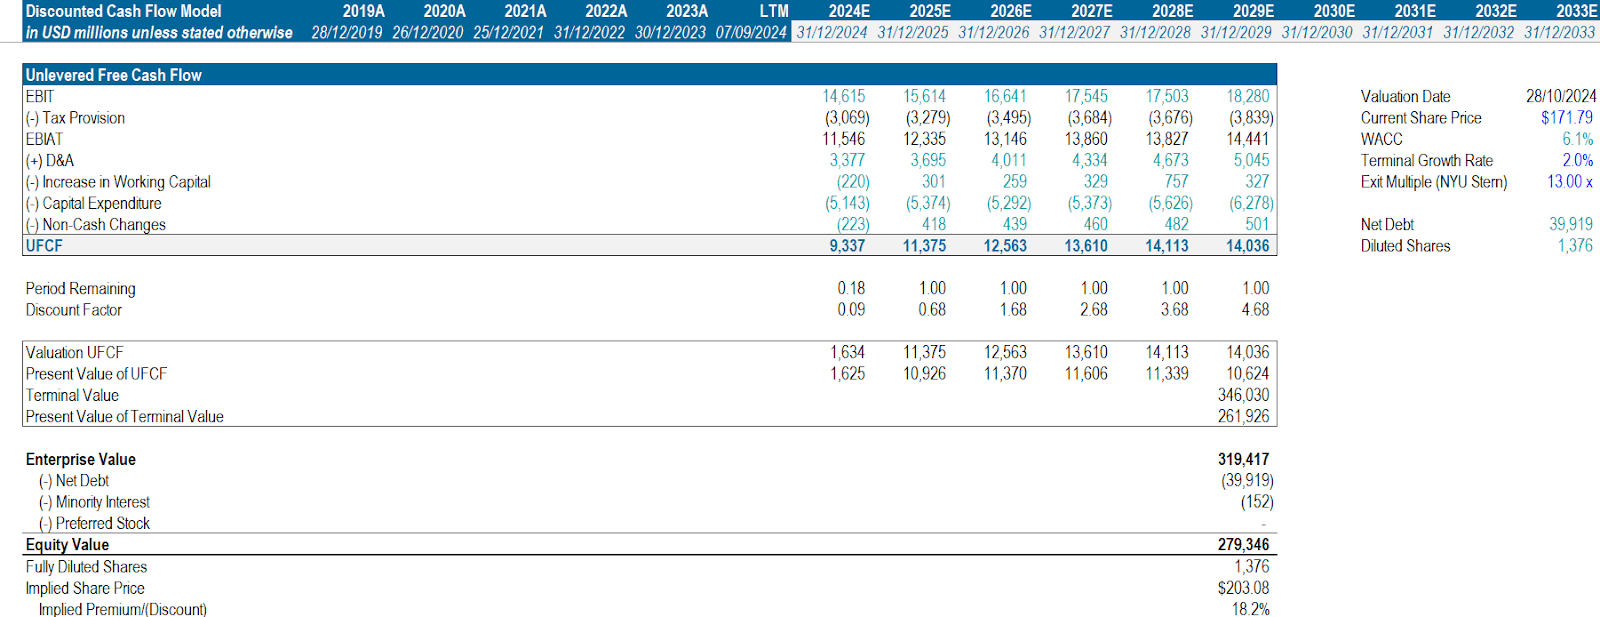Screen dimensions: 1600x617
Task: Click the Implied Share Price $203.08 cell
Action: click(x=1243, y=588)
